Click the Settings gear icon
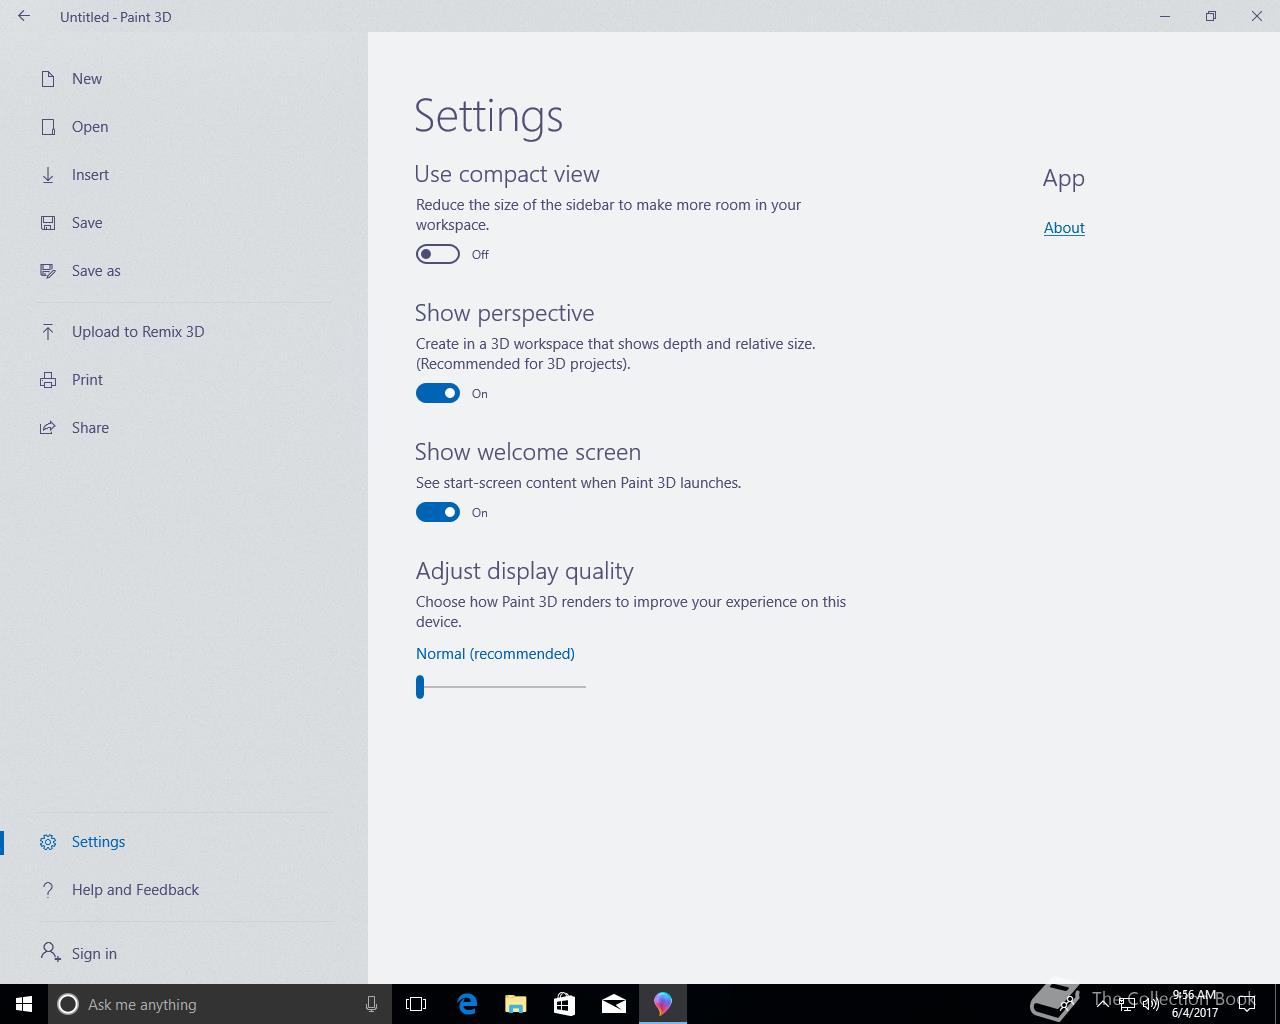1280x1024 pixels. tap(48, 842)
